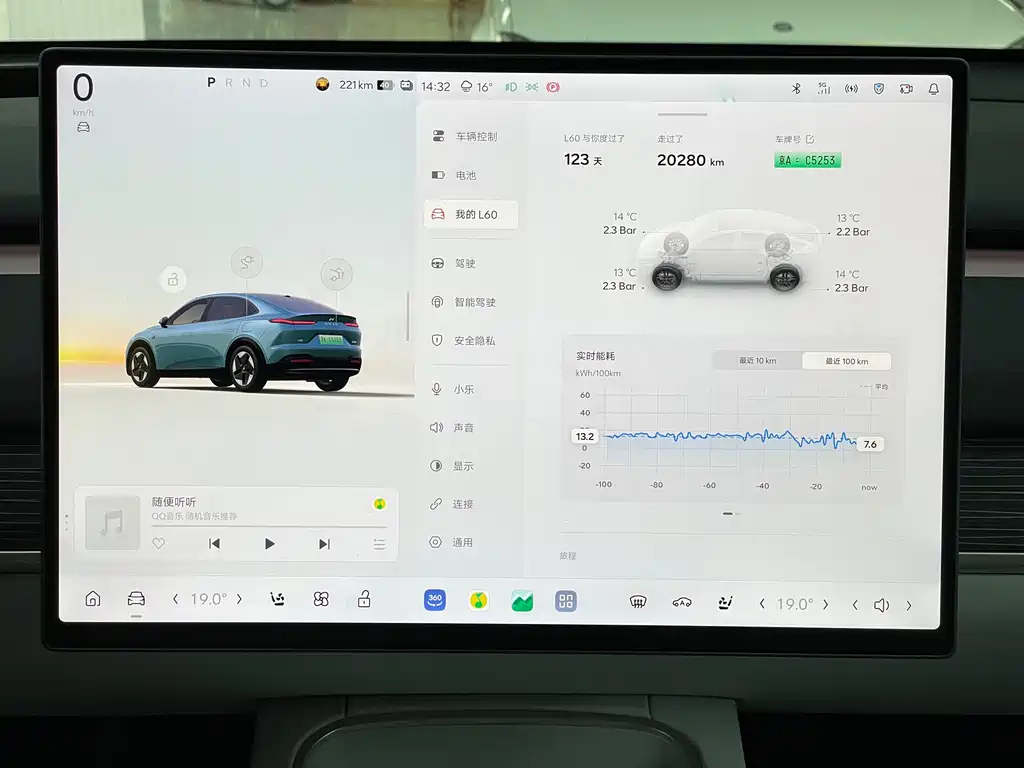Viewport: 1024px width, 768px height.
Task: Open notifications bell in status bar
Action: 933,88
